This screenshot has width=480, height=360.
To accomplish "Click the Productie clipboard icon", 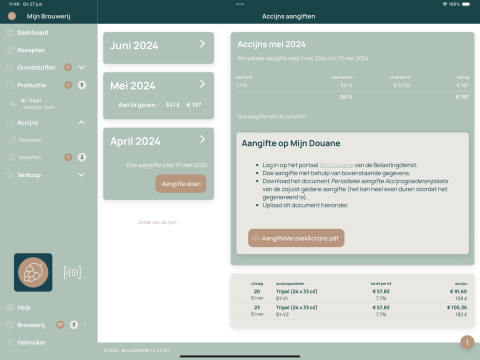I will tap(10, 85).
